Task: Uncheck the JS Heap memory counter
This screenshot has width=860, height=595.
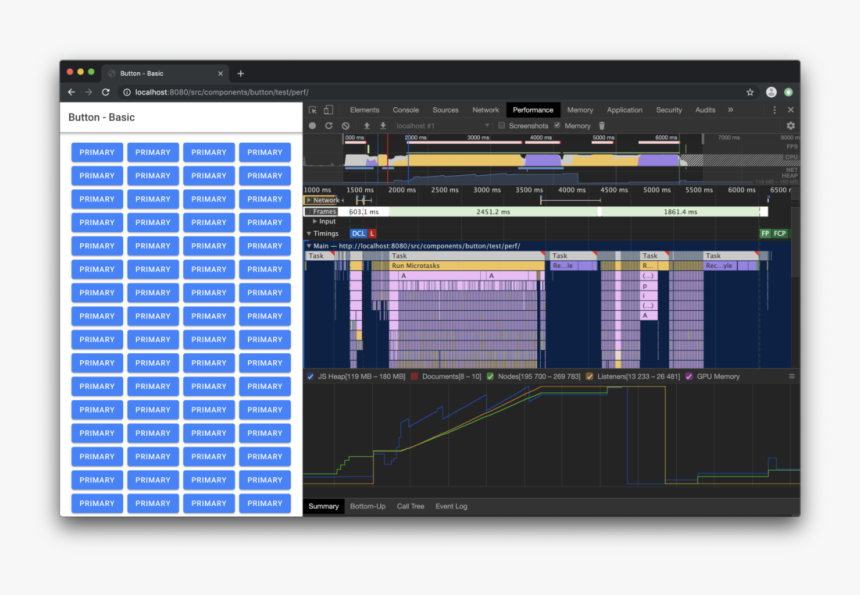Action: [308, 377]
